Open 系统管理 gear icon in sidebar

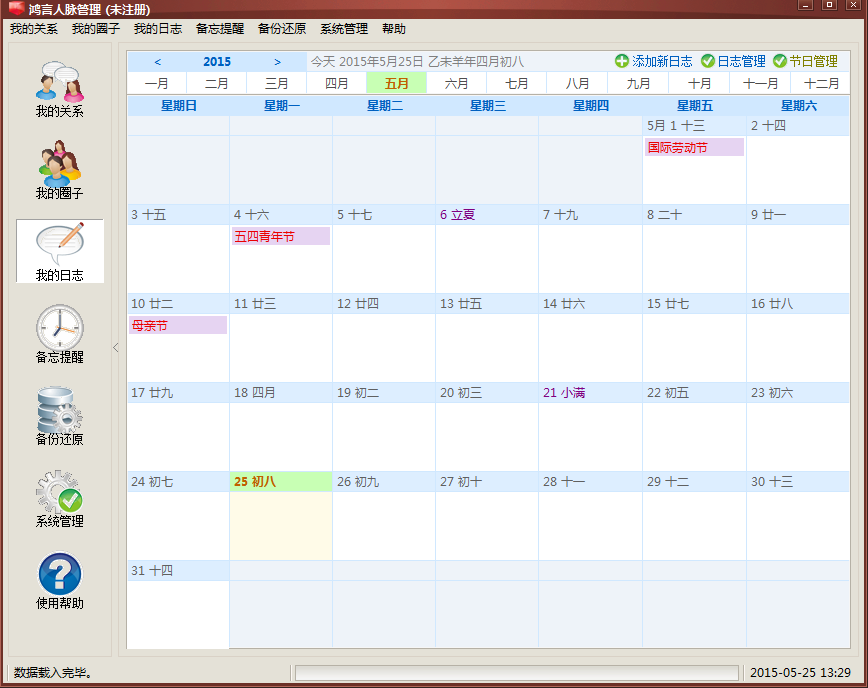tap(59, 492)
